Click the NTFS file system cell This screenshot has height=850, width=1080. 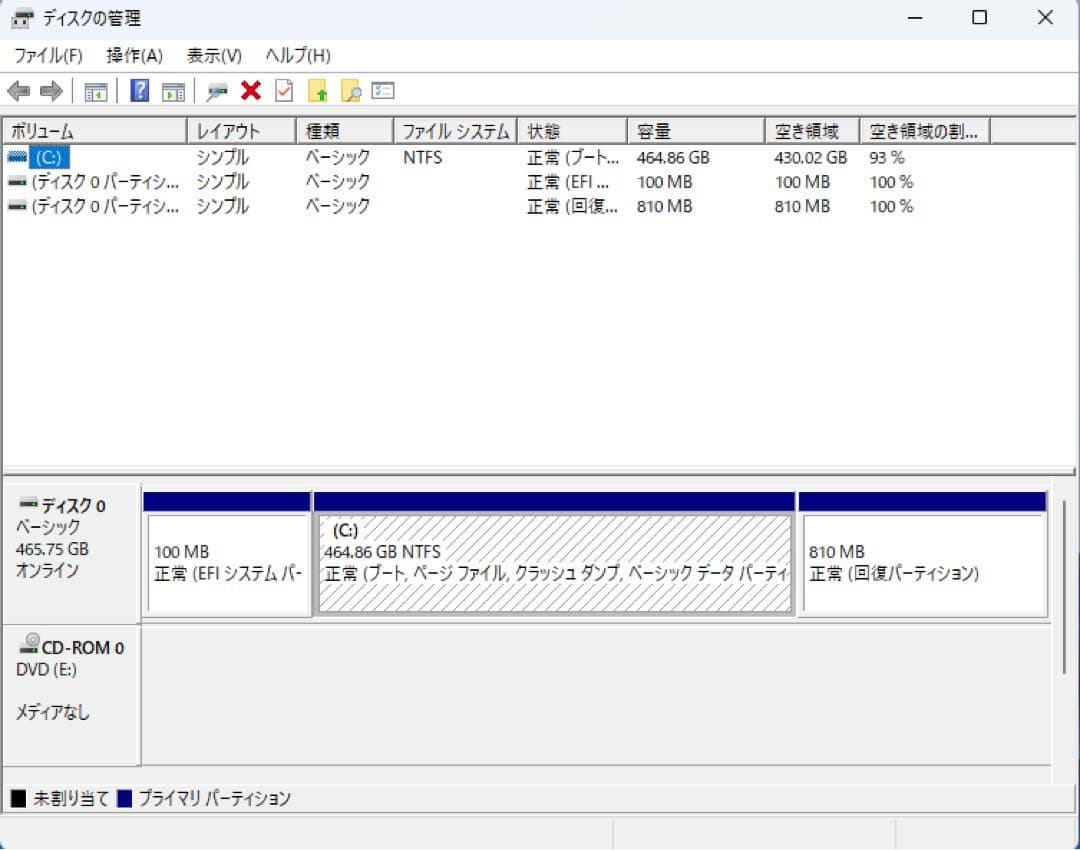point(422,157)
